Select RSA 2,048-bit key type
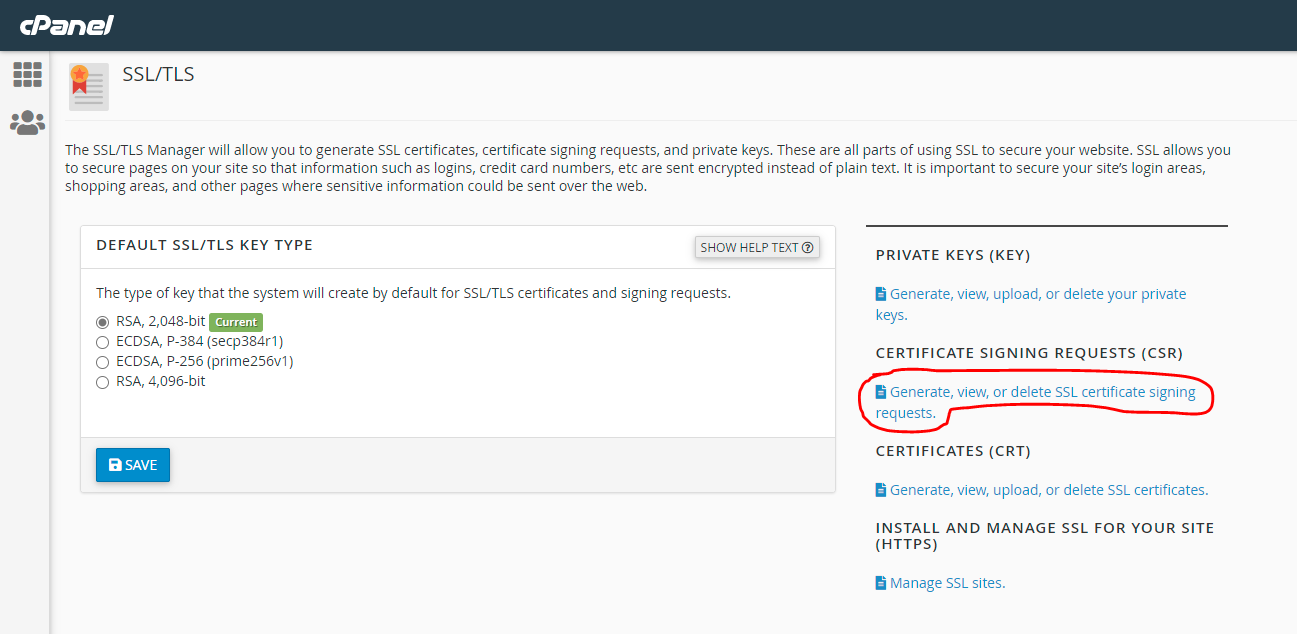The width and height of the screenshot is (1297, 634). click(x=102, y=322)
